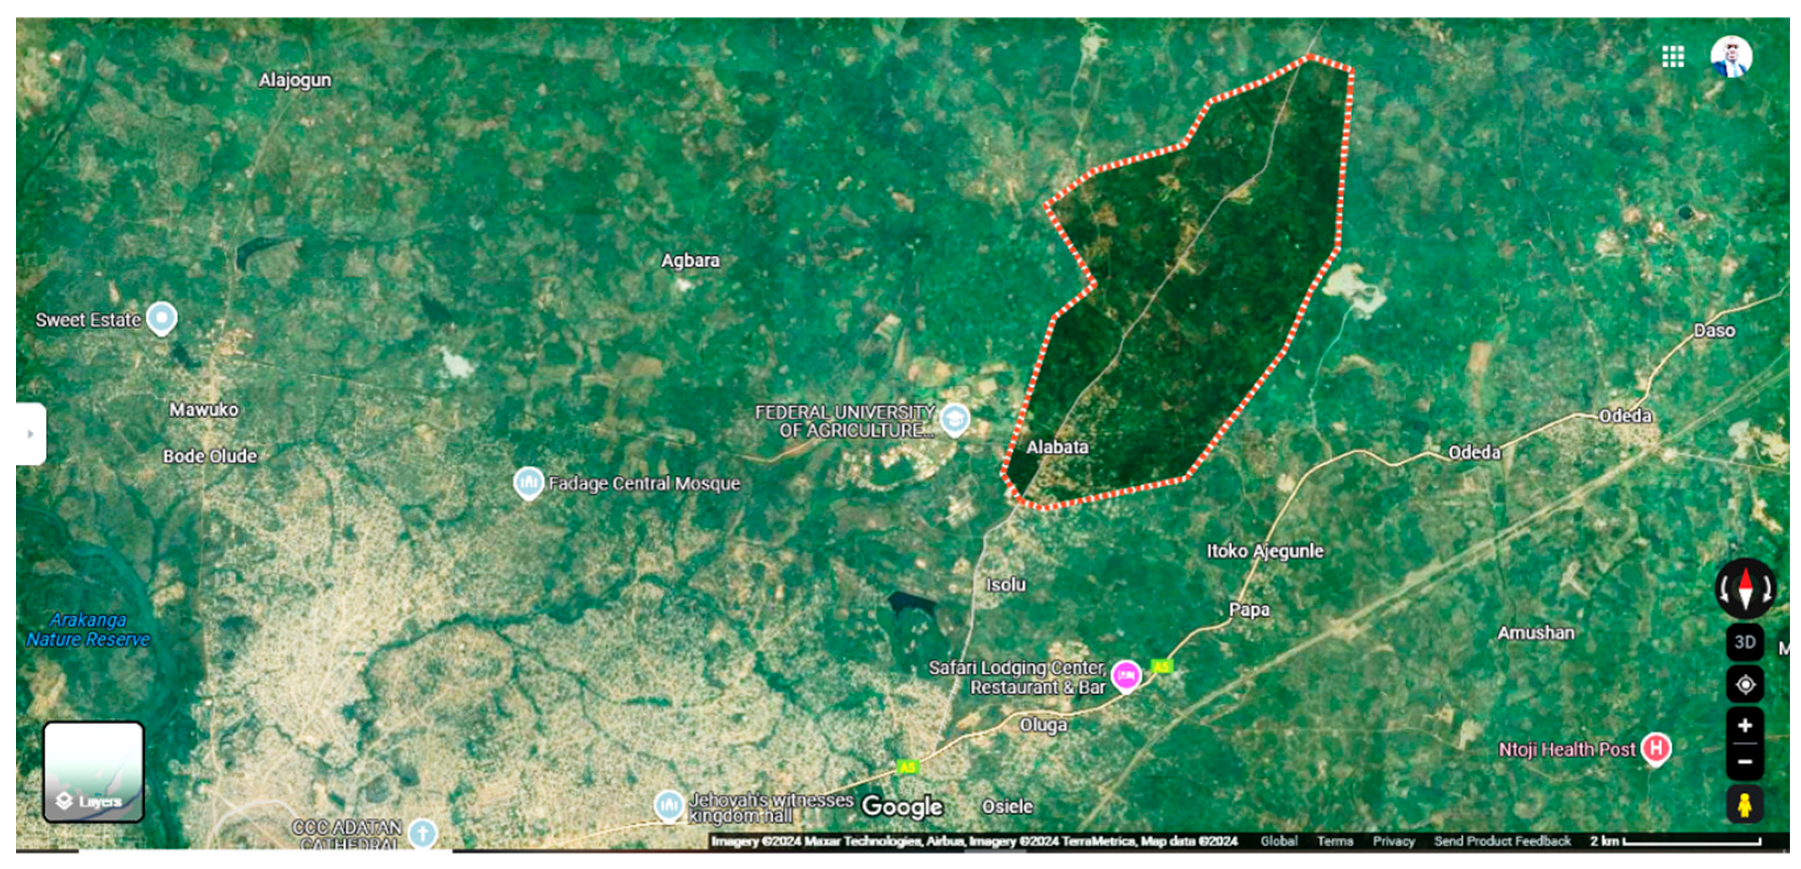This screenshot has height=869, width=1801.
Task: Open the Google apps grid
Action: pos(1672,57)
